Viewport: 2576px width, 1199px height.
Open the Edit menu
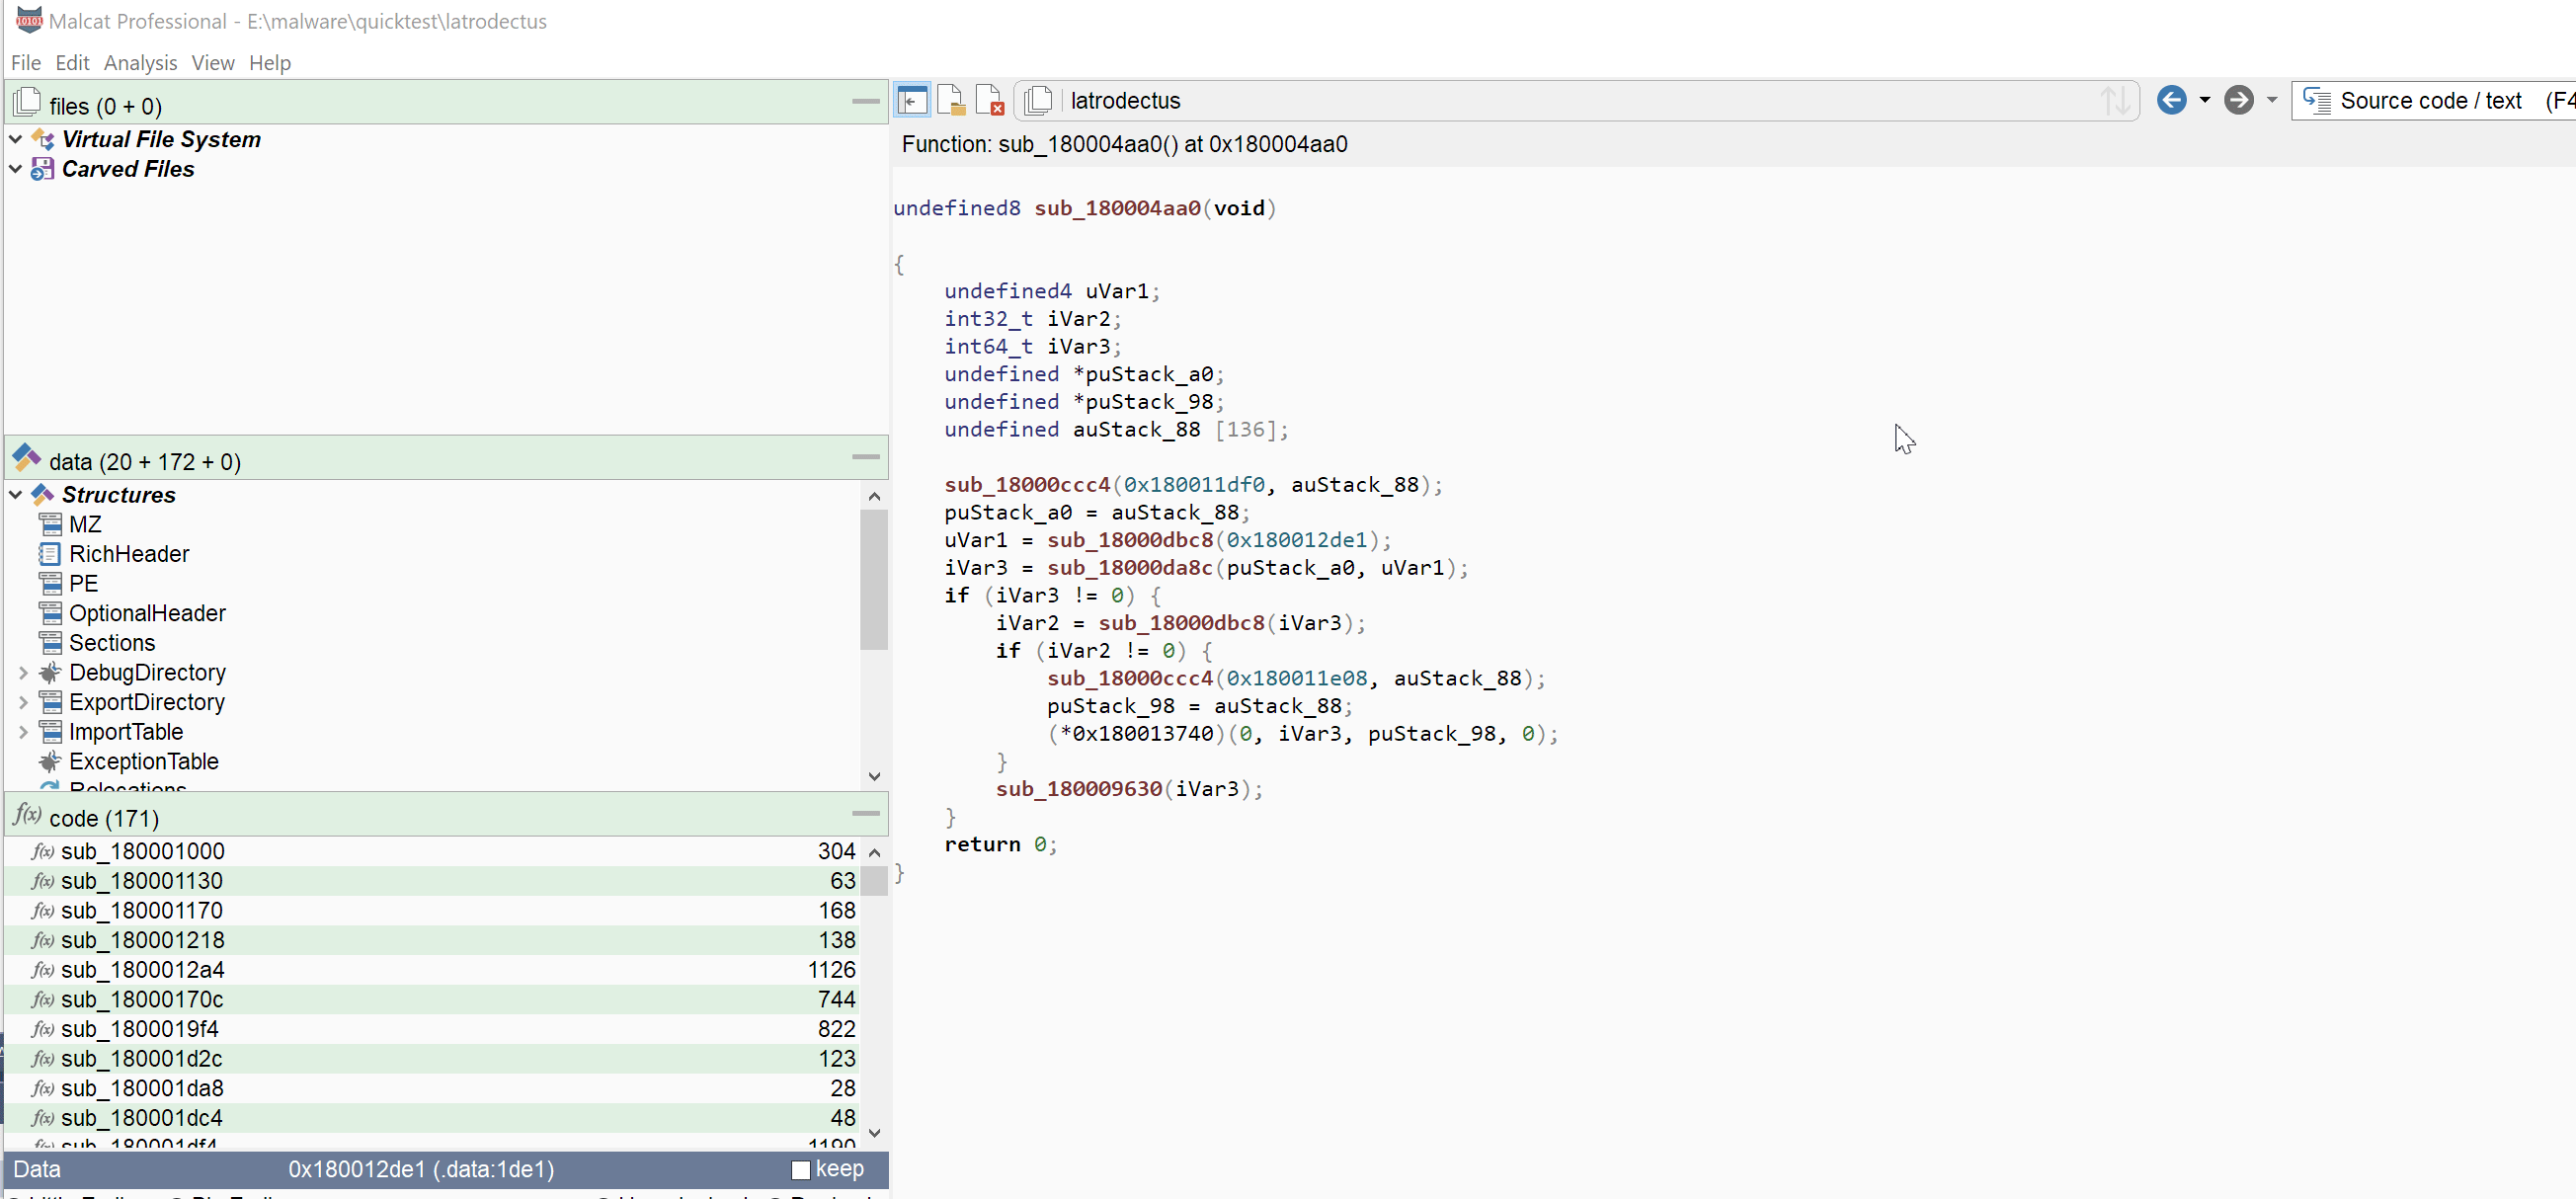point(72,63)
